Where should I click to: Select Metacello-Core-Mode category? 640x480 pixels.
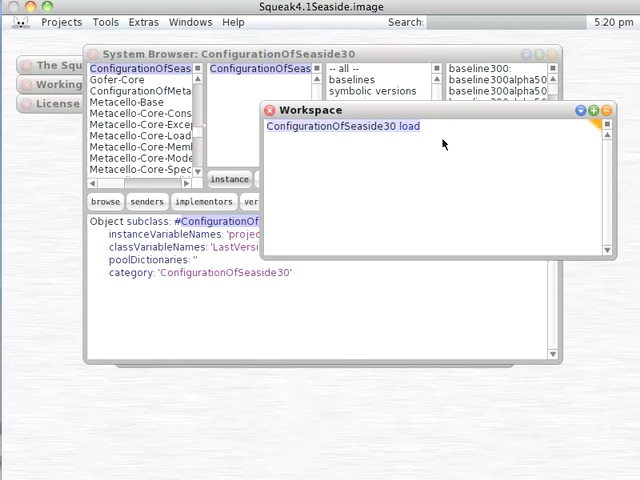(140, 158)
